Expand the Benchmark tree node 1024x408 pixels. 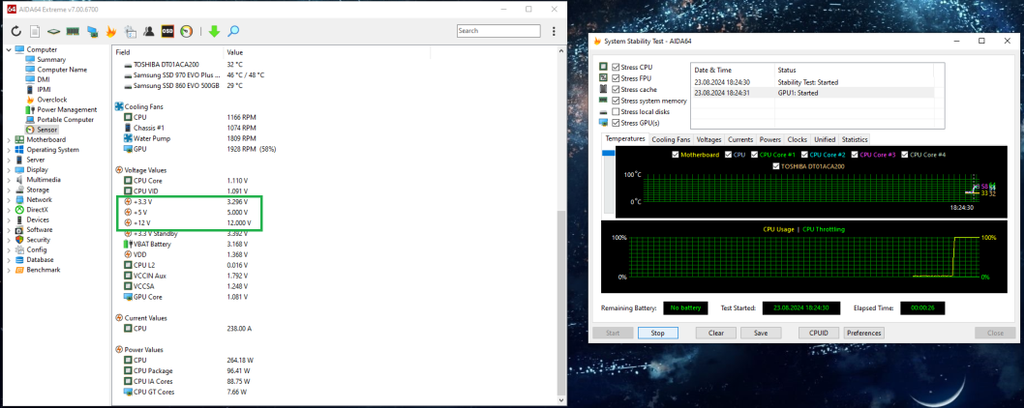click(8, 270)
